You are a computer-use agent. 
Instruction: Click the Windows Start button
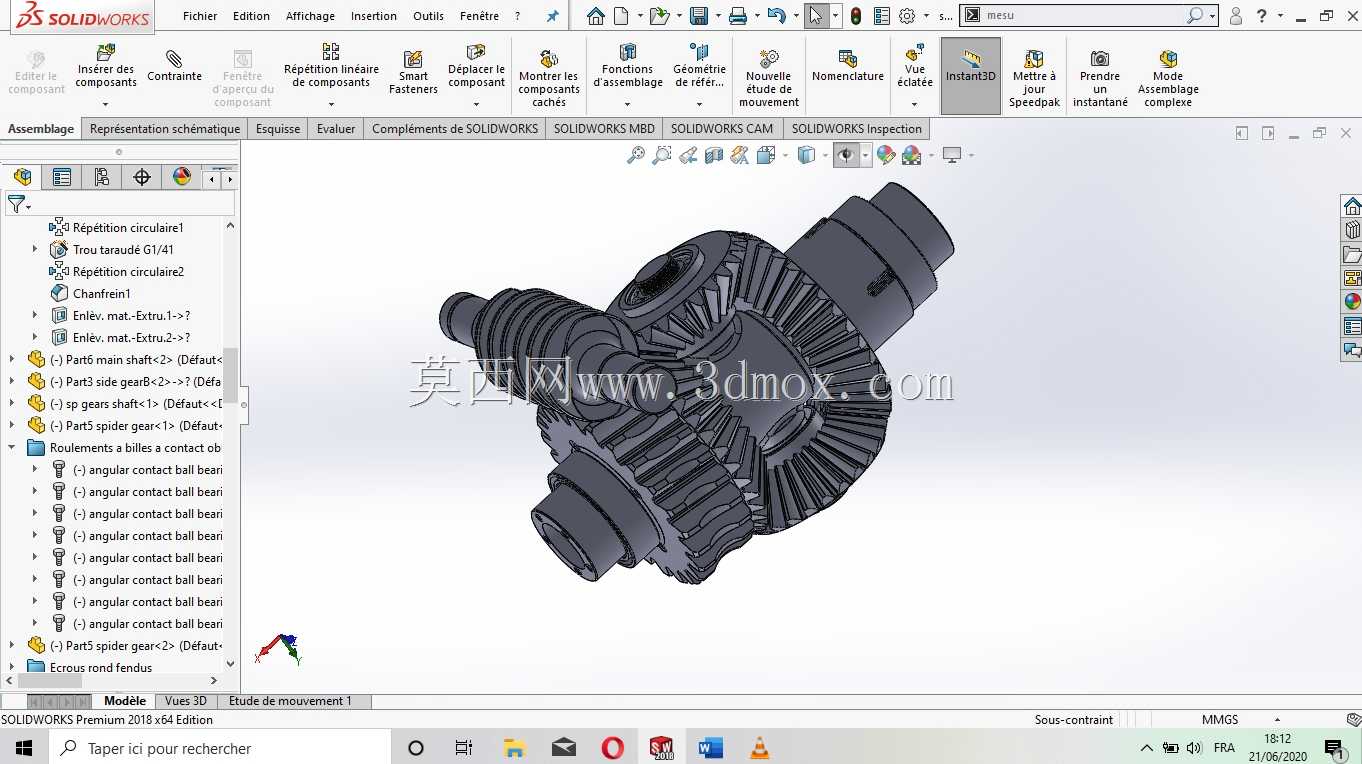point(23,748)
